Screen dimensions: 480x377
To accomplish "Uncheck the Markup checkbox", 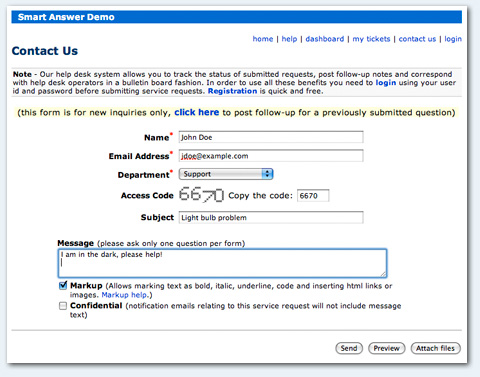I will 63,285.
